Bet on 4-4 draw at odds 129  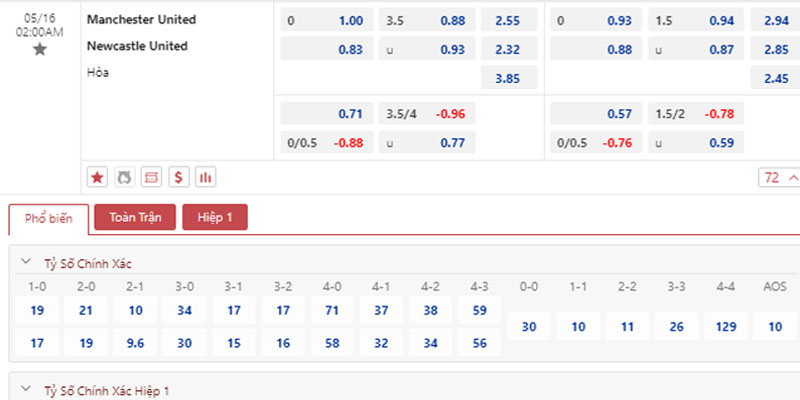pos(726,327)
